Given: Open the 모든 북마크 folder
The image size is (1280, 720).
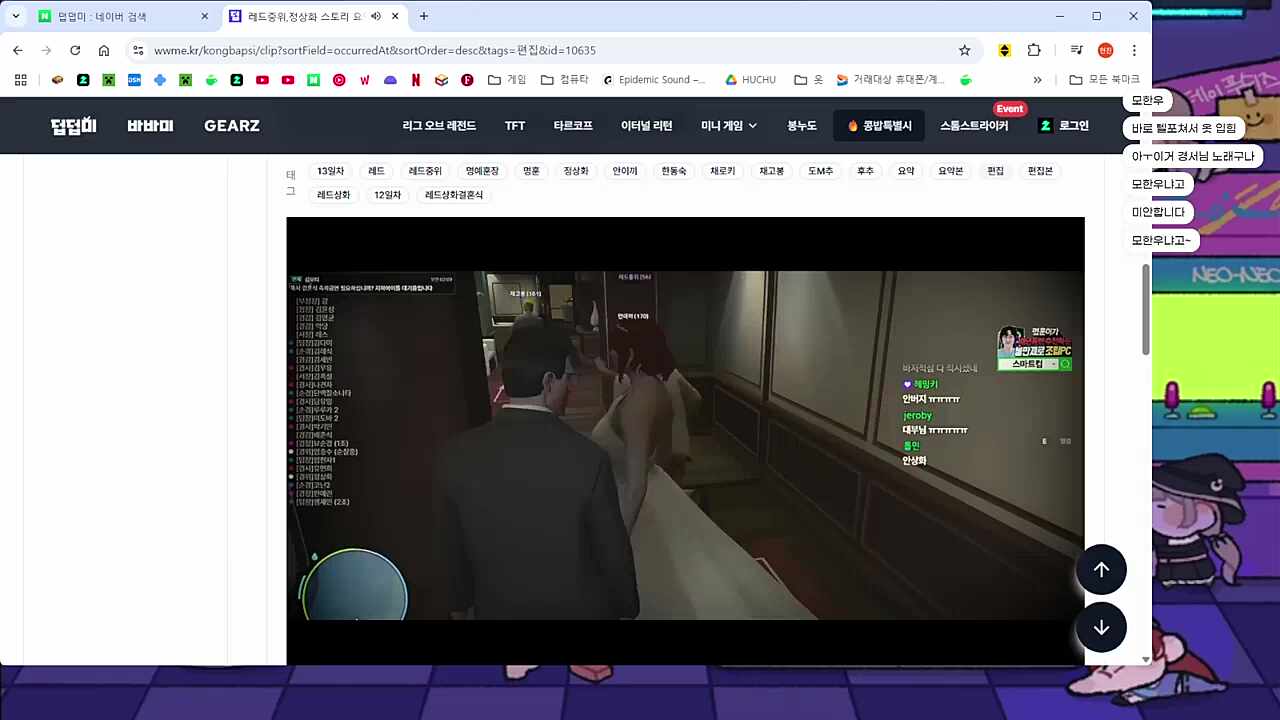Looking at the screenshot, I should pos(1104,80).
